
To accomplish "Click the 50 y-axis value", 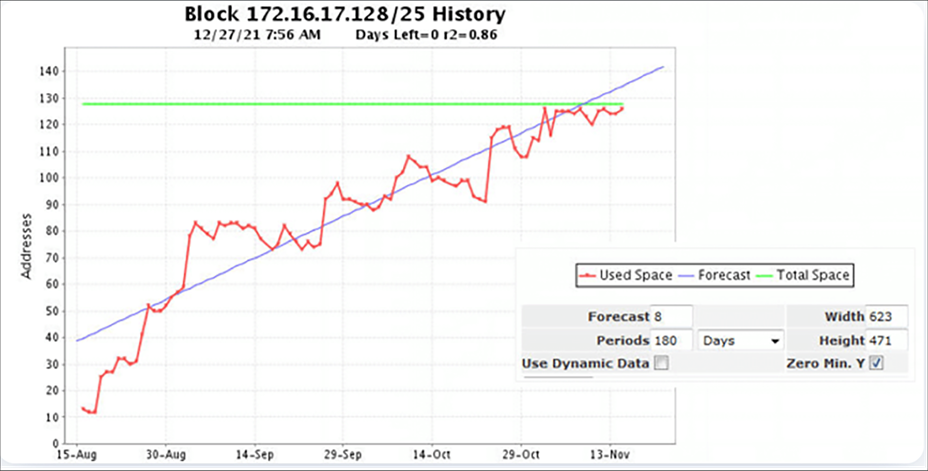I will [x=51, y=311].
